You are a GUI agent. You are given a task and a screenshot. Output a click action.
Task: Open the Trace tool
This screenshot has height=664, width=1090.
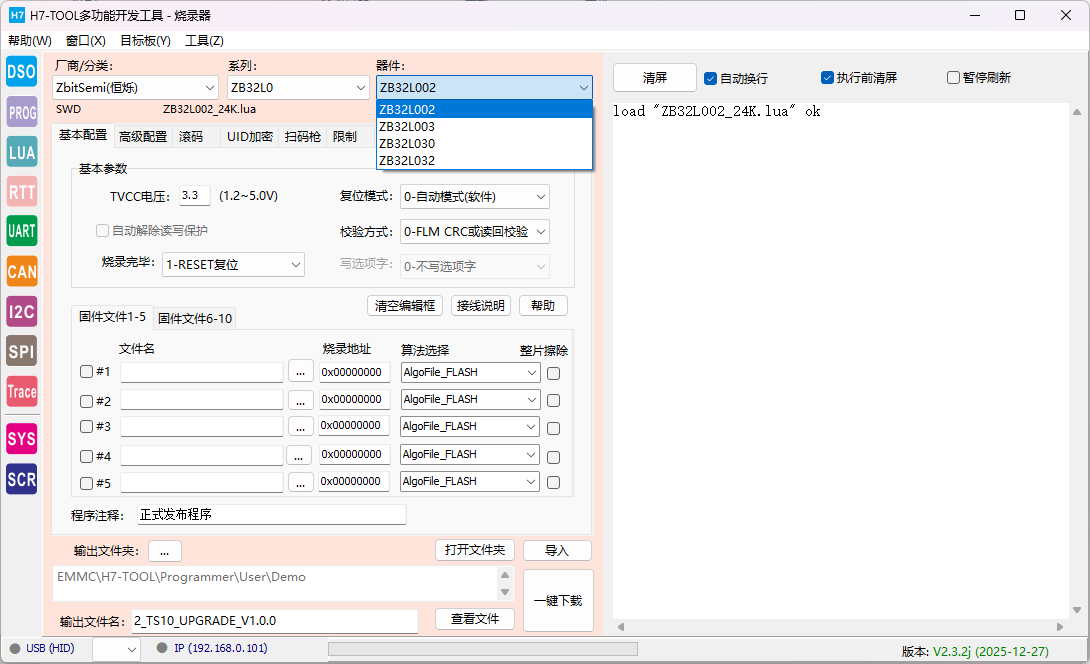[x=21, y=392]
